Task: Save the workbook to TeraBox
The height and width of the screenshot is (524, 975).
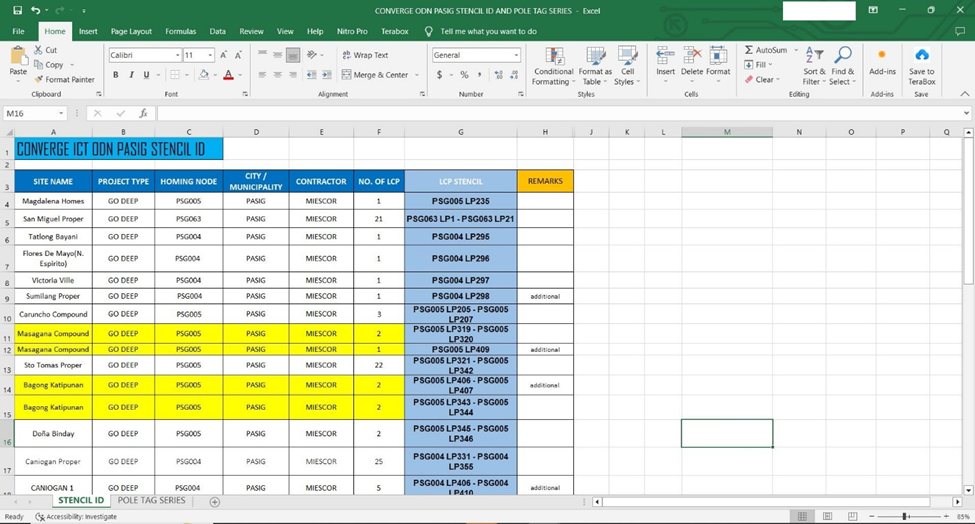Action: (922, 66)
